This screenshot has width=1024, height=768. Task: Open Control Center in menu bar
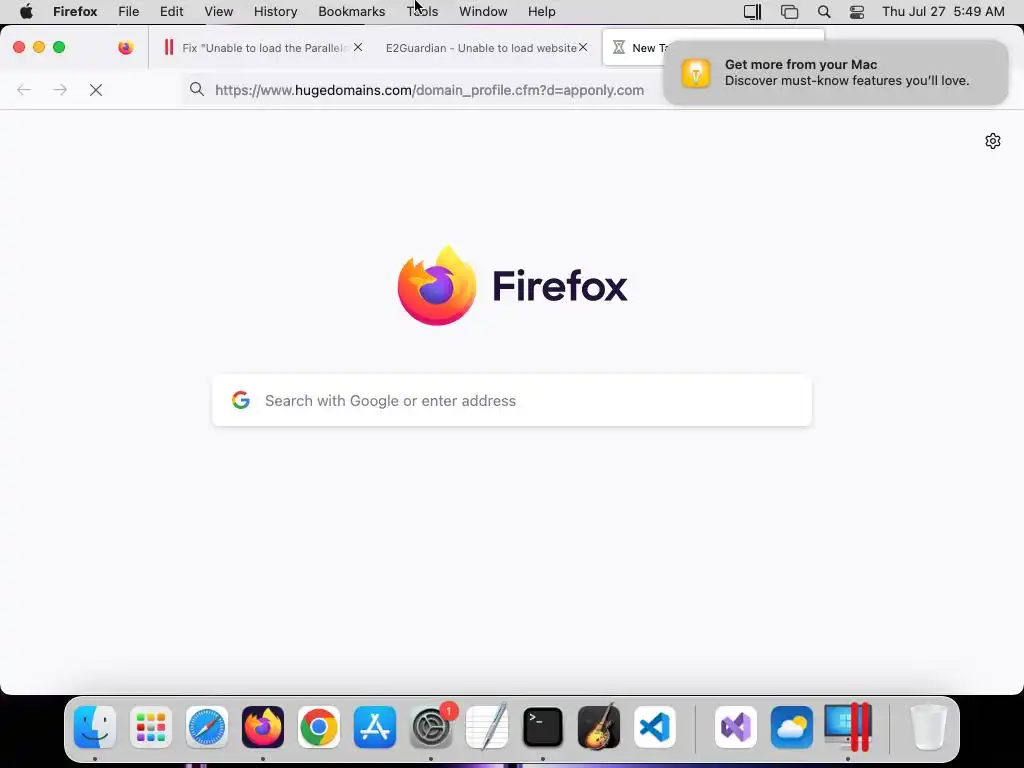coord(857,12)
